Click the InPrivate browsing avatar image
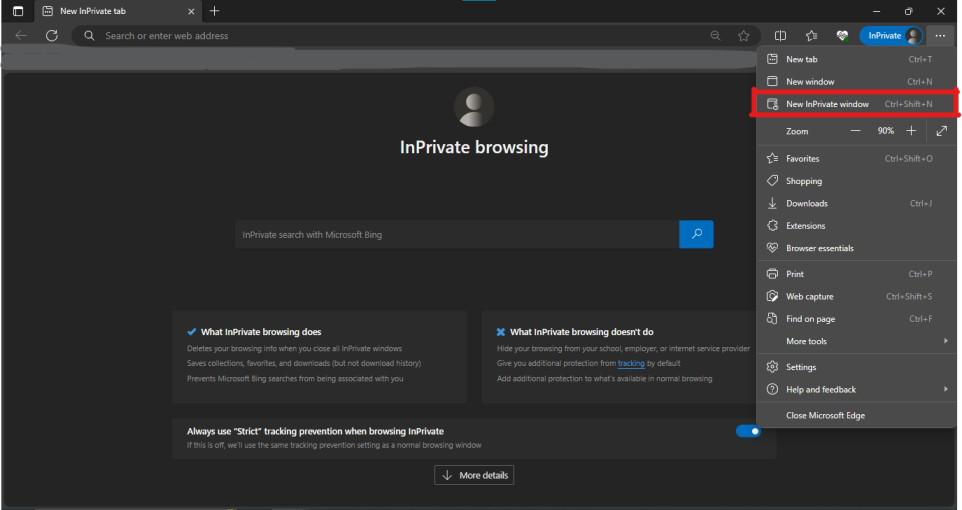 (474, 107)
